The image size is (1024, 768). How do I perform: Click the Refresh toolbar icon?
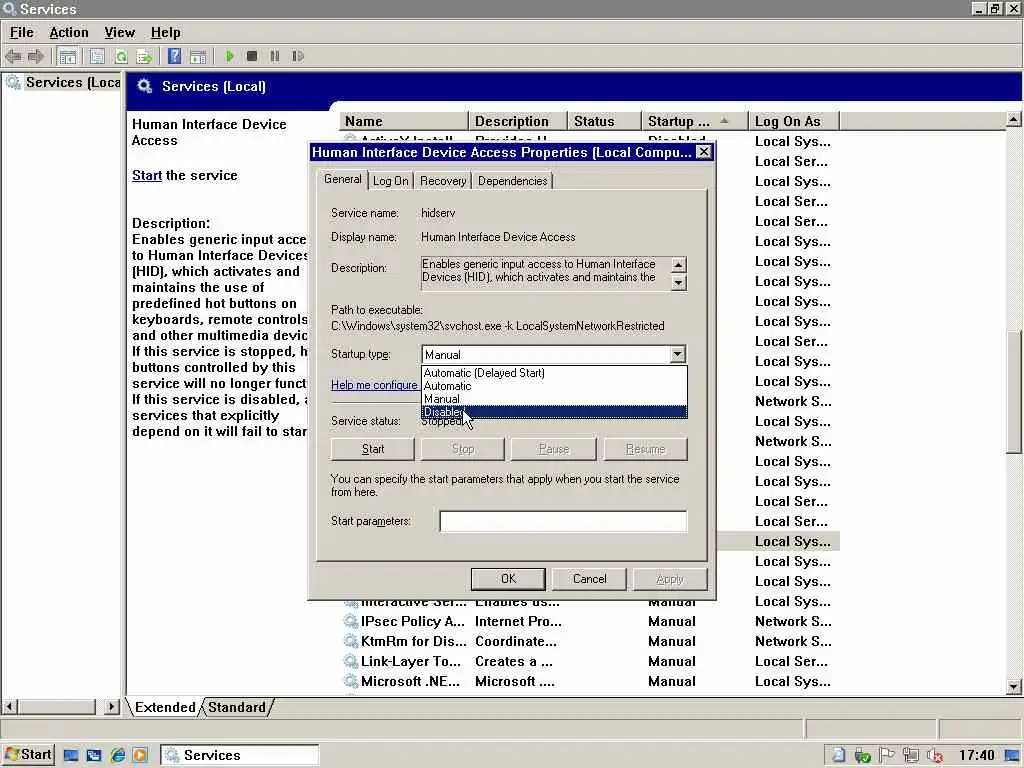pos(121,56)
